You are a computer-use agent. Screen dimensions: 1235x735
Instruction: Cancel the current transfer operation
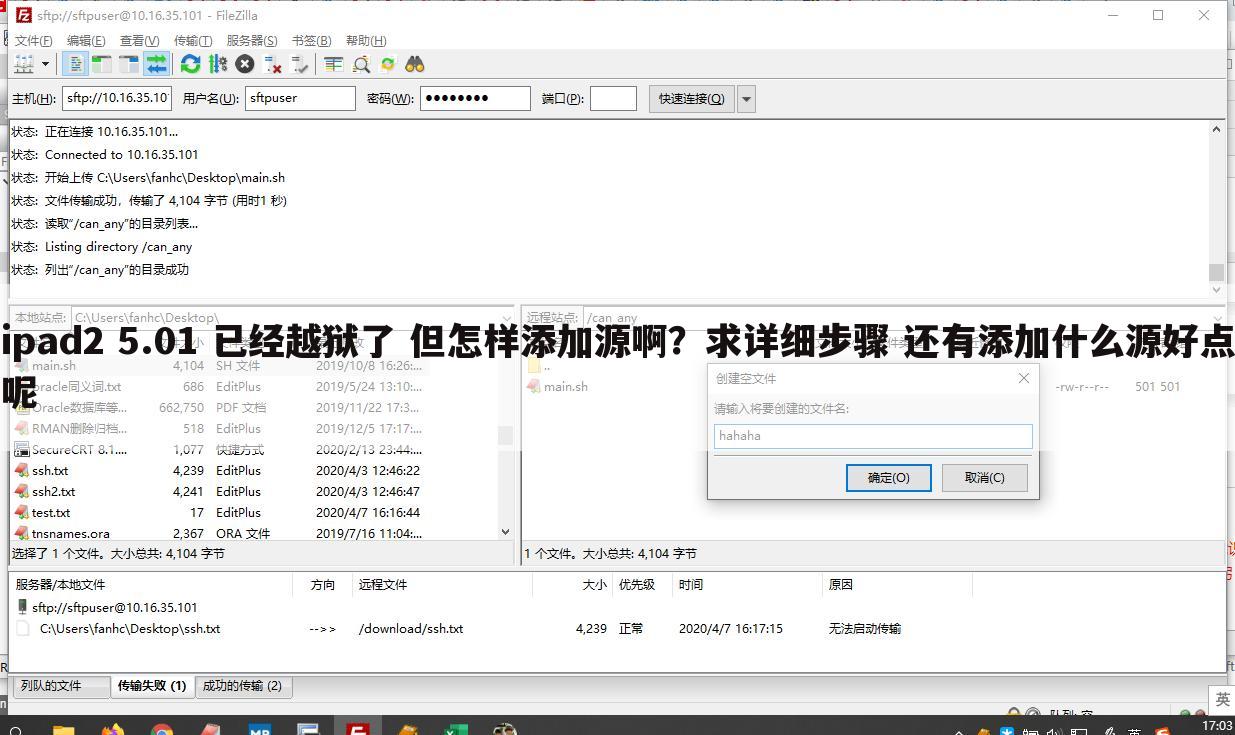[244, 63]
